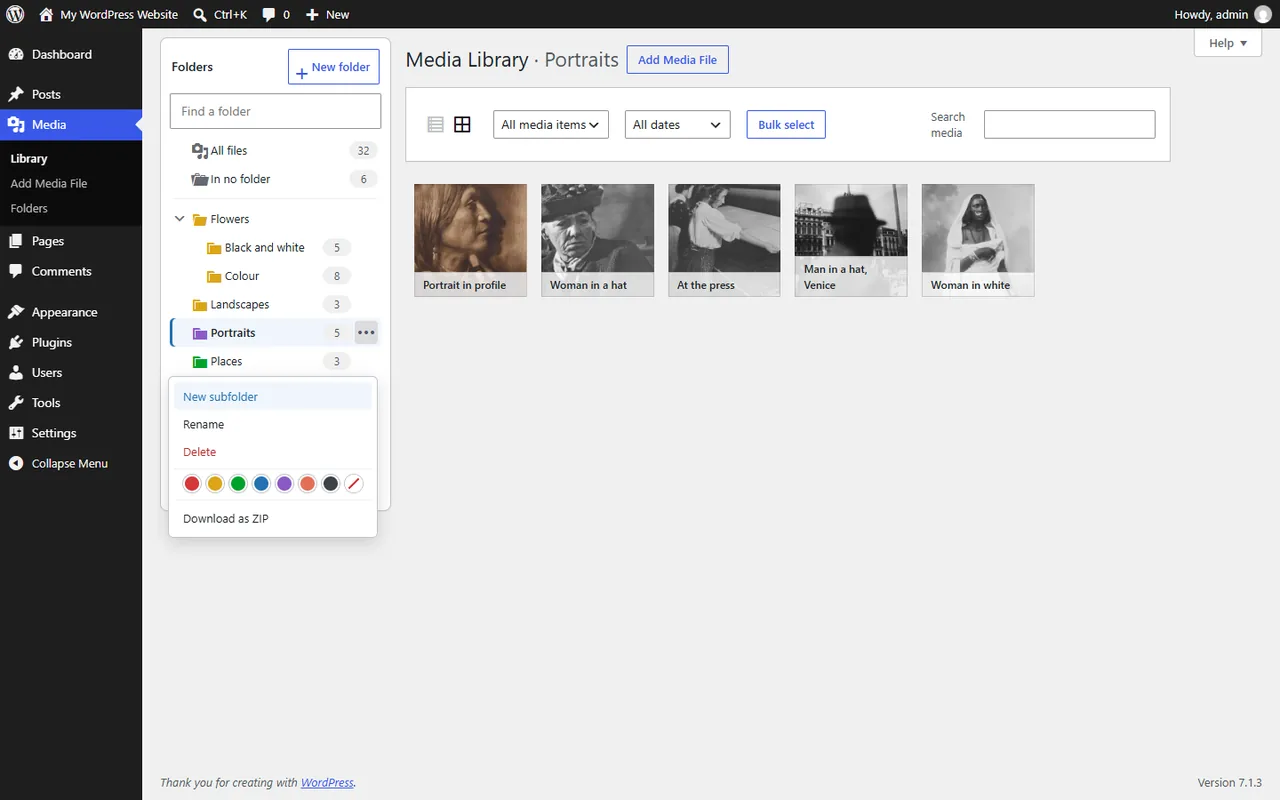Screen dimensions: 1280x800
Task: Pick the green folder color
Action: tap(238, 484)
